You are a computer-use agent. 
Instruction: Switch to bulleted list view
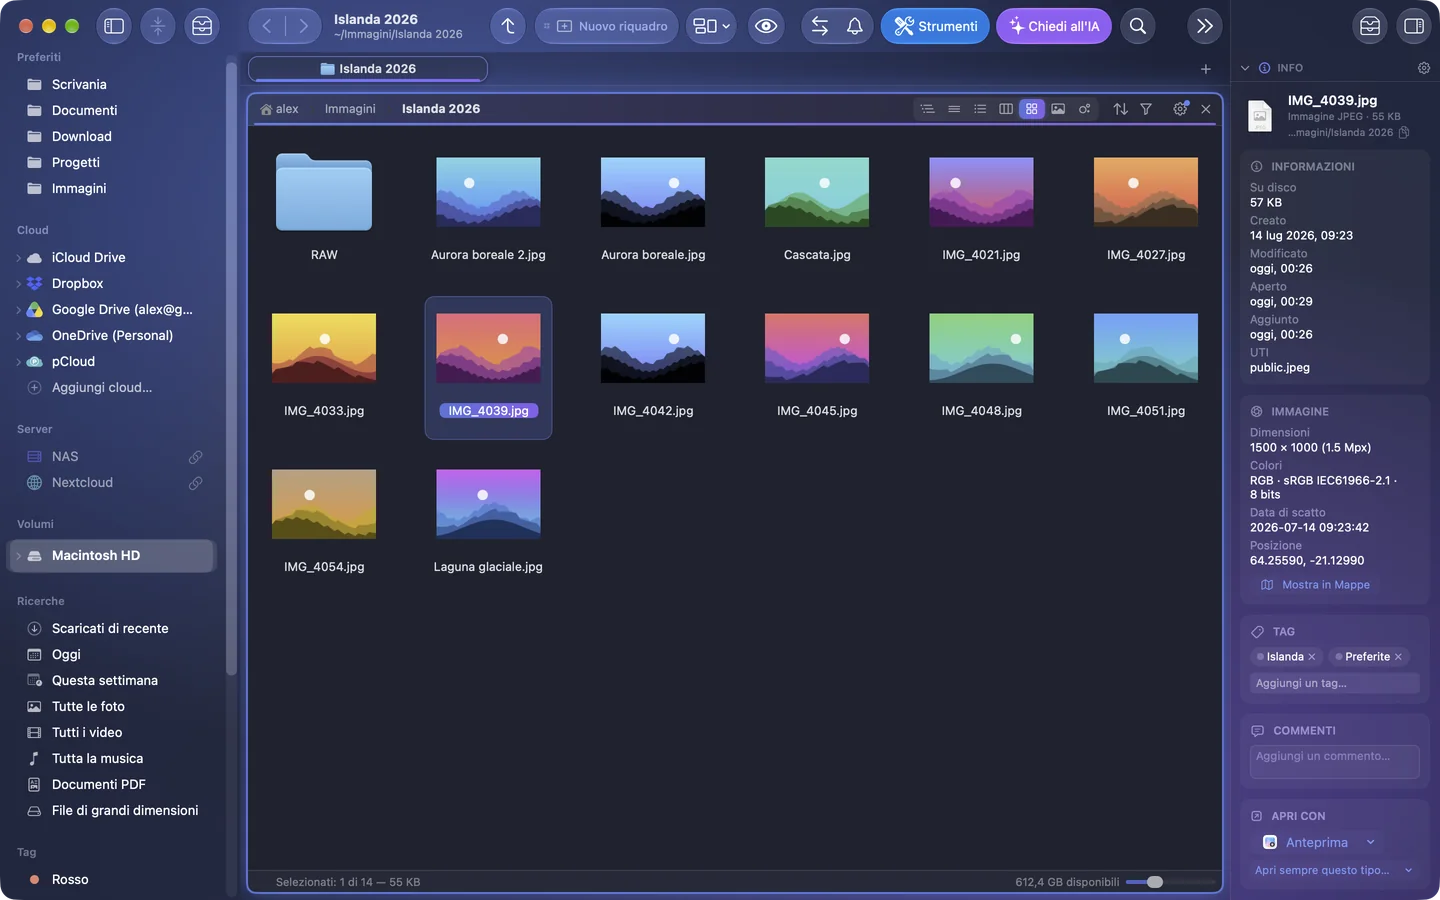click(x=980, y=109)
